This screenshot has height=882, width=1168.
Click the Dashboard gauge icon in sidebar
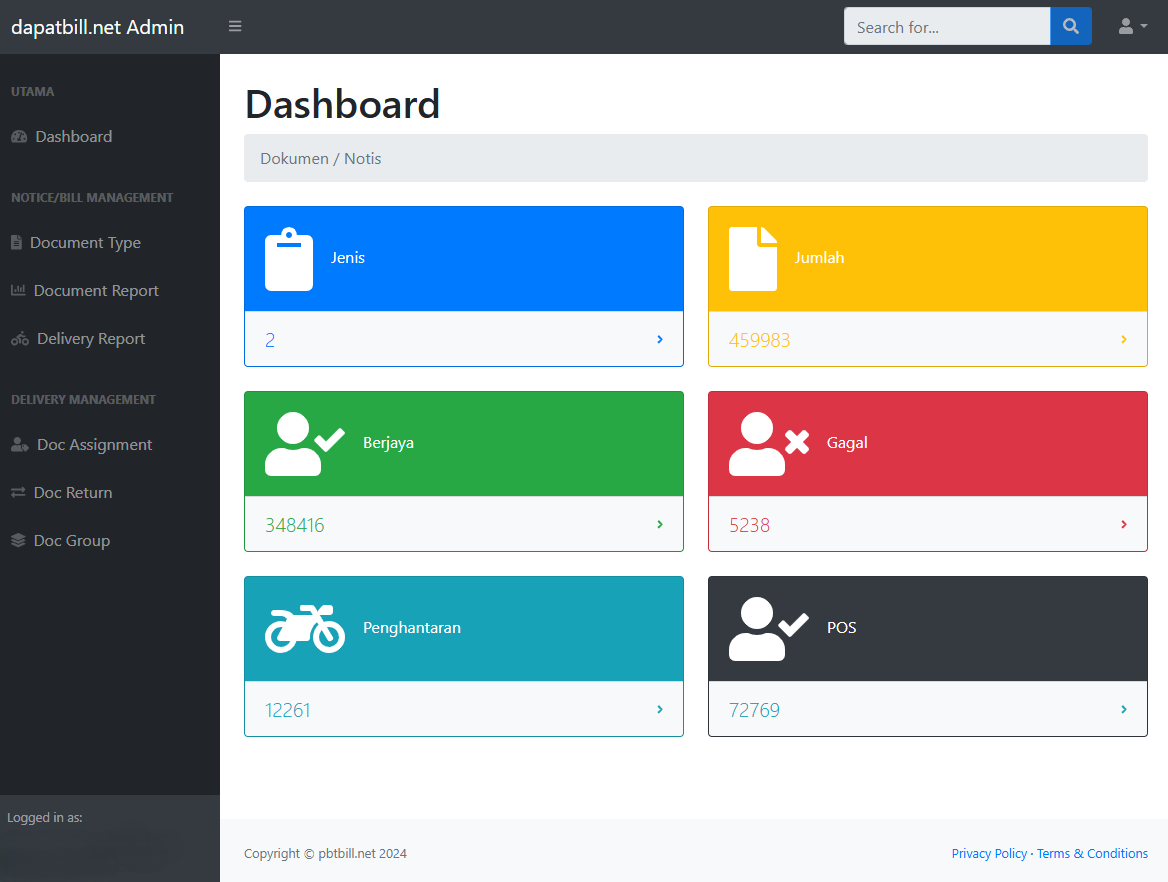(19, 137)
